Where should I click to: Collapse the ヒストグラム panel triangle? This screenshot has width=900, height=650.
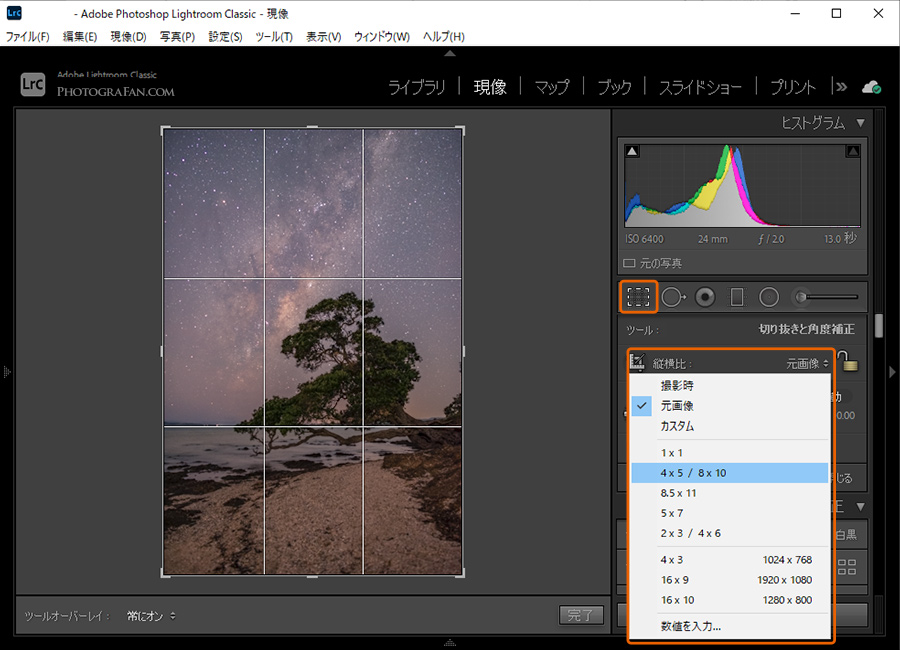click(860, 123)
